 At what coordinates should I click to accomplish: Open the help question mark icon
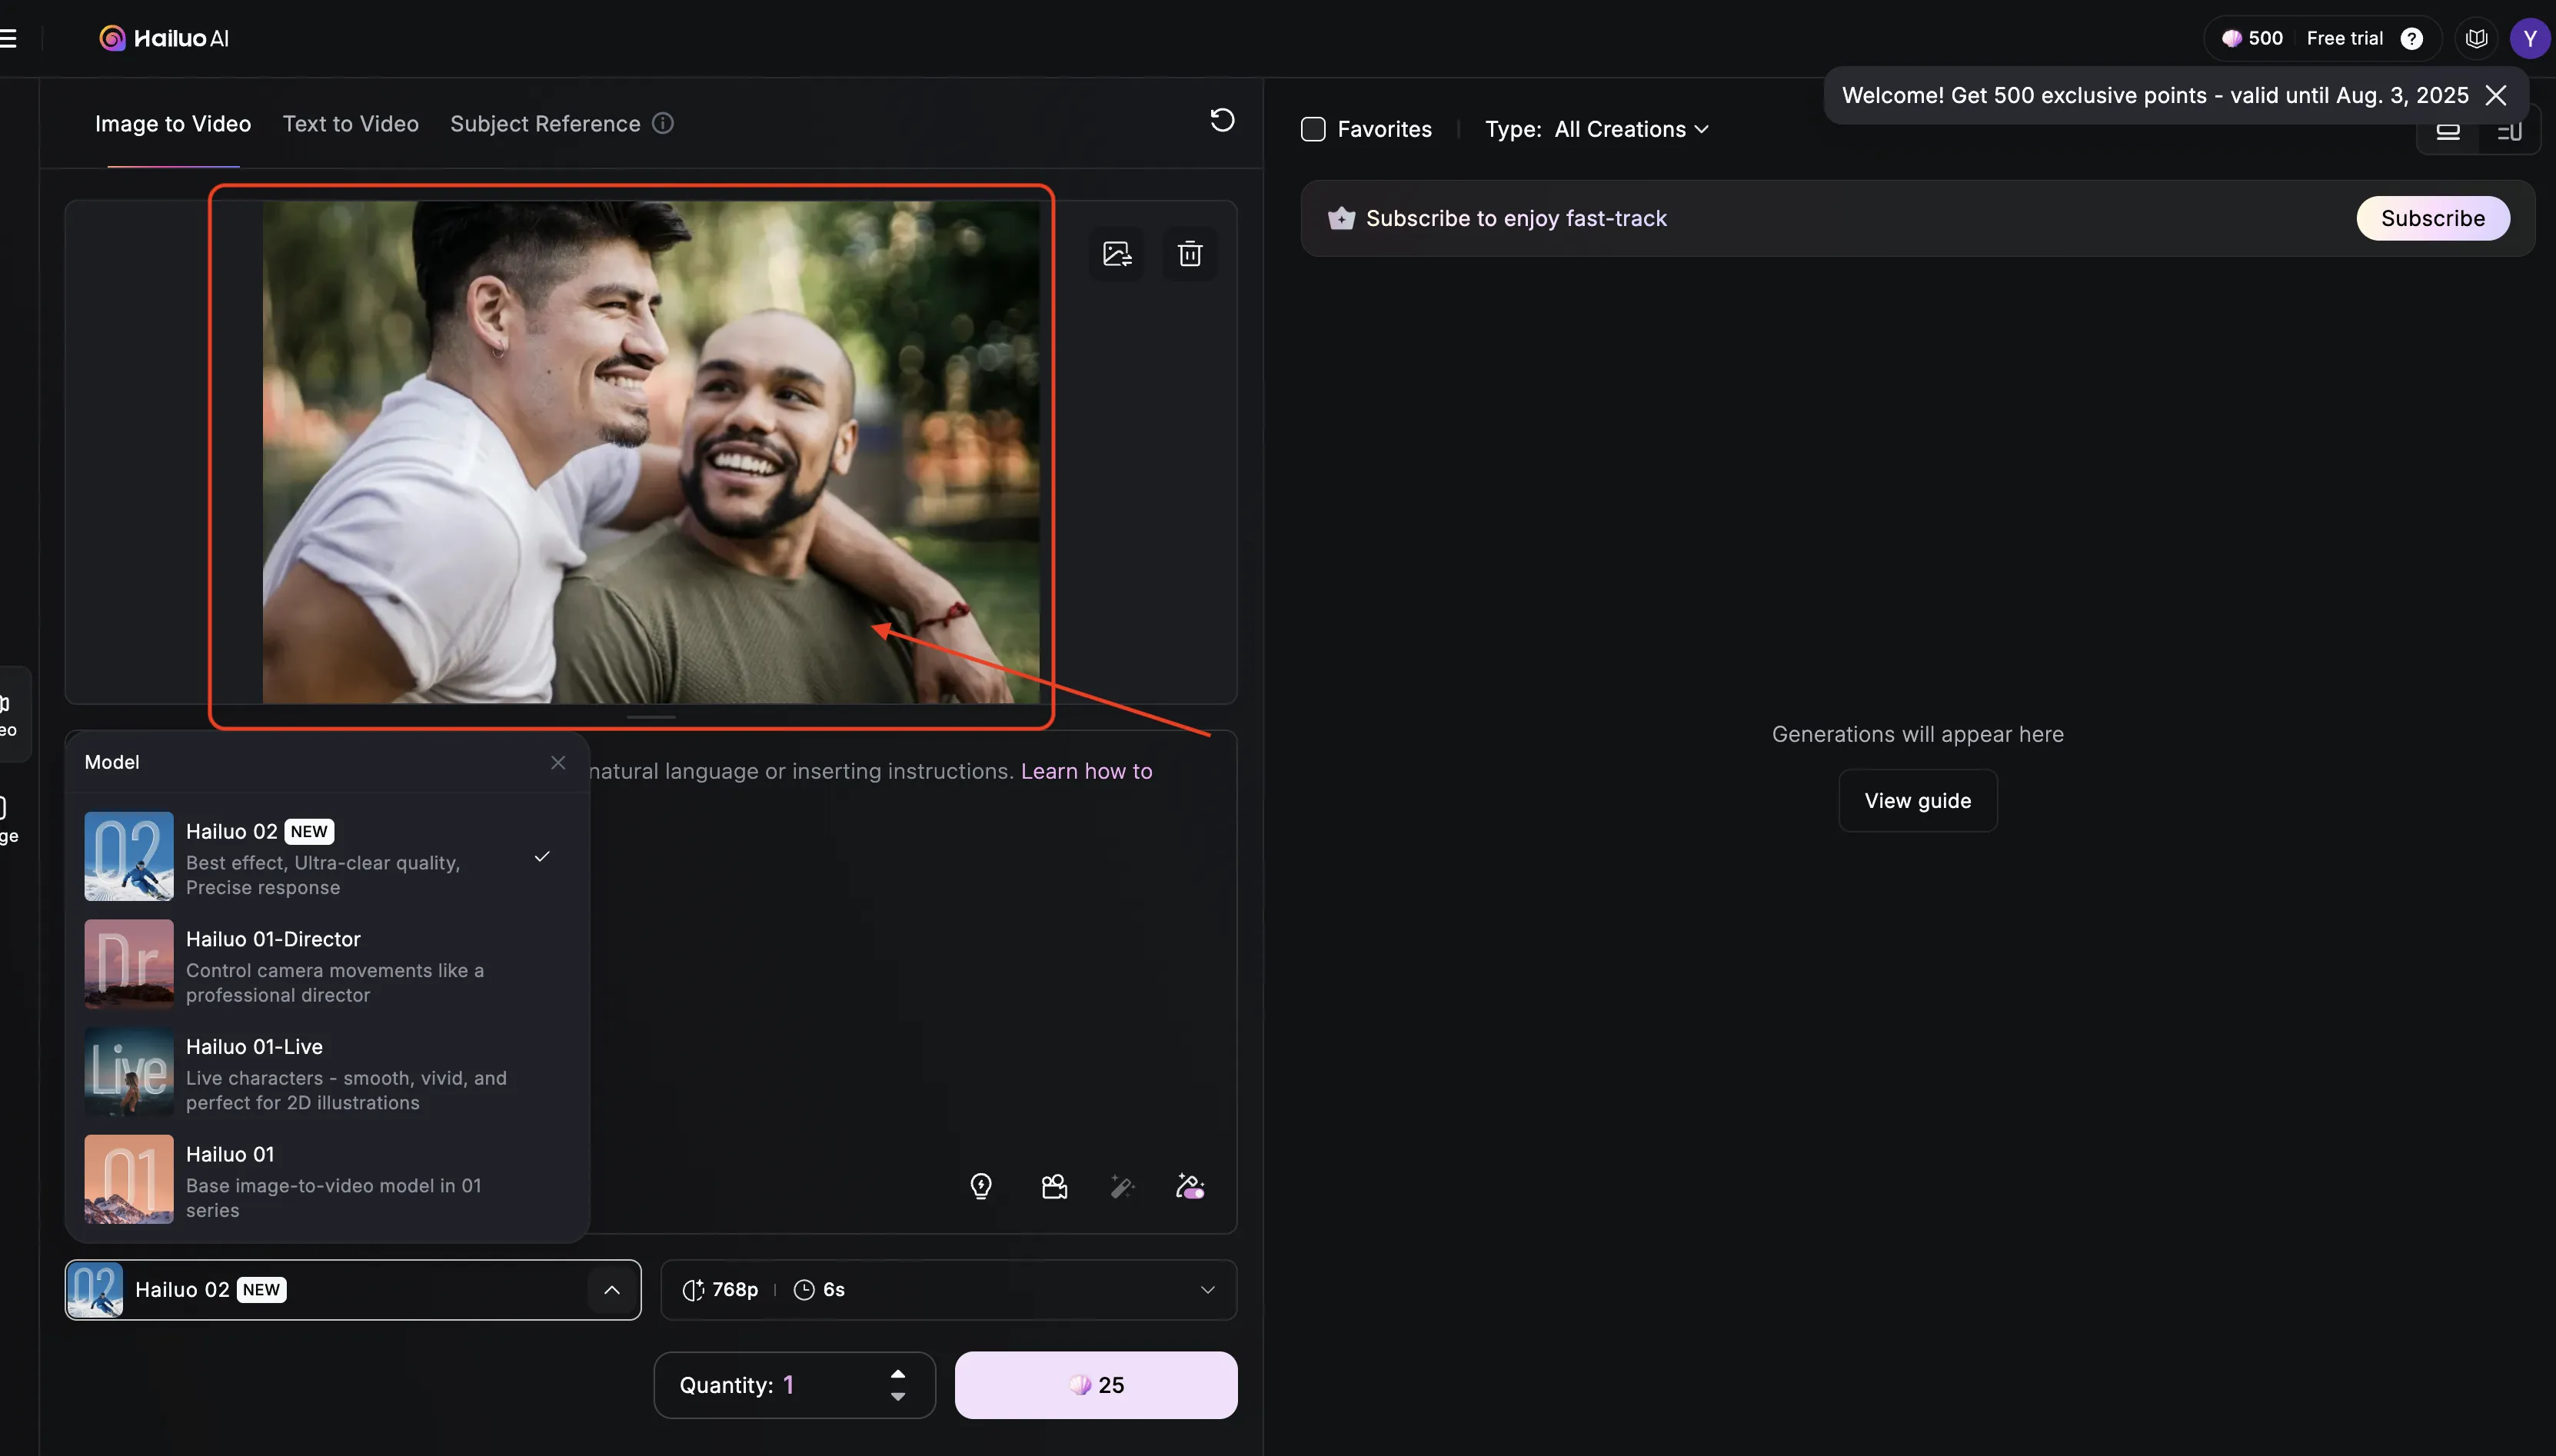[2411, 39]
